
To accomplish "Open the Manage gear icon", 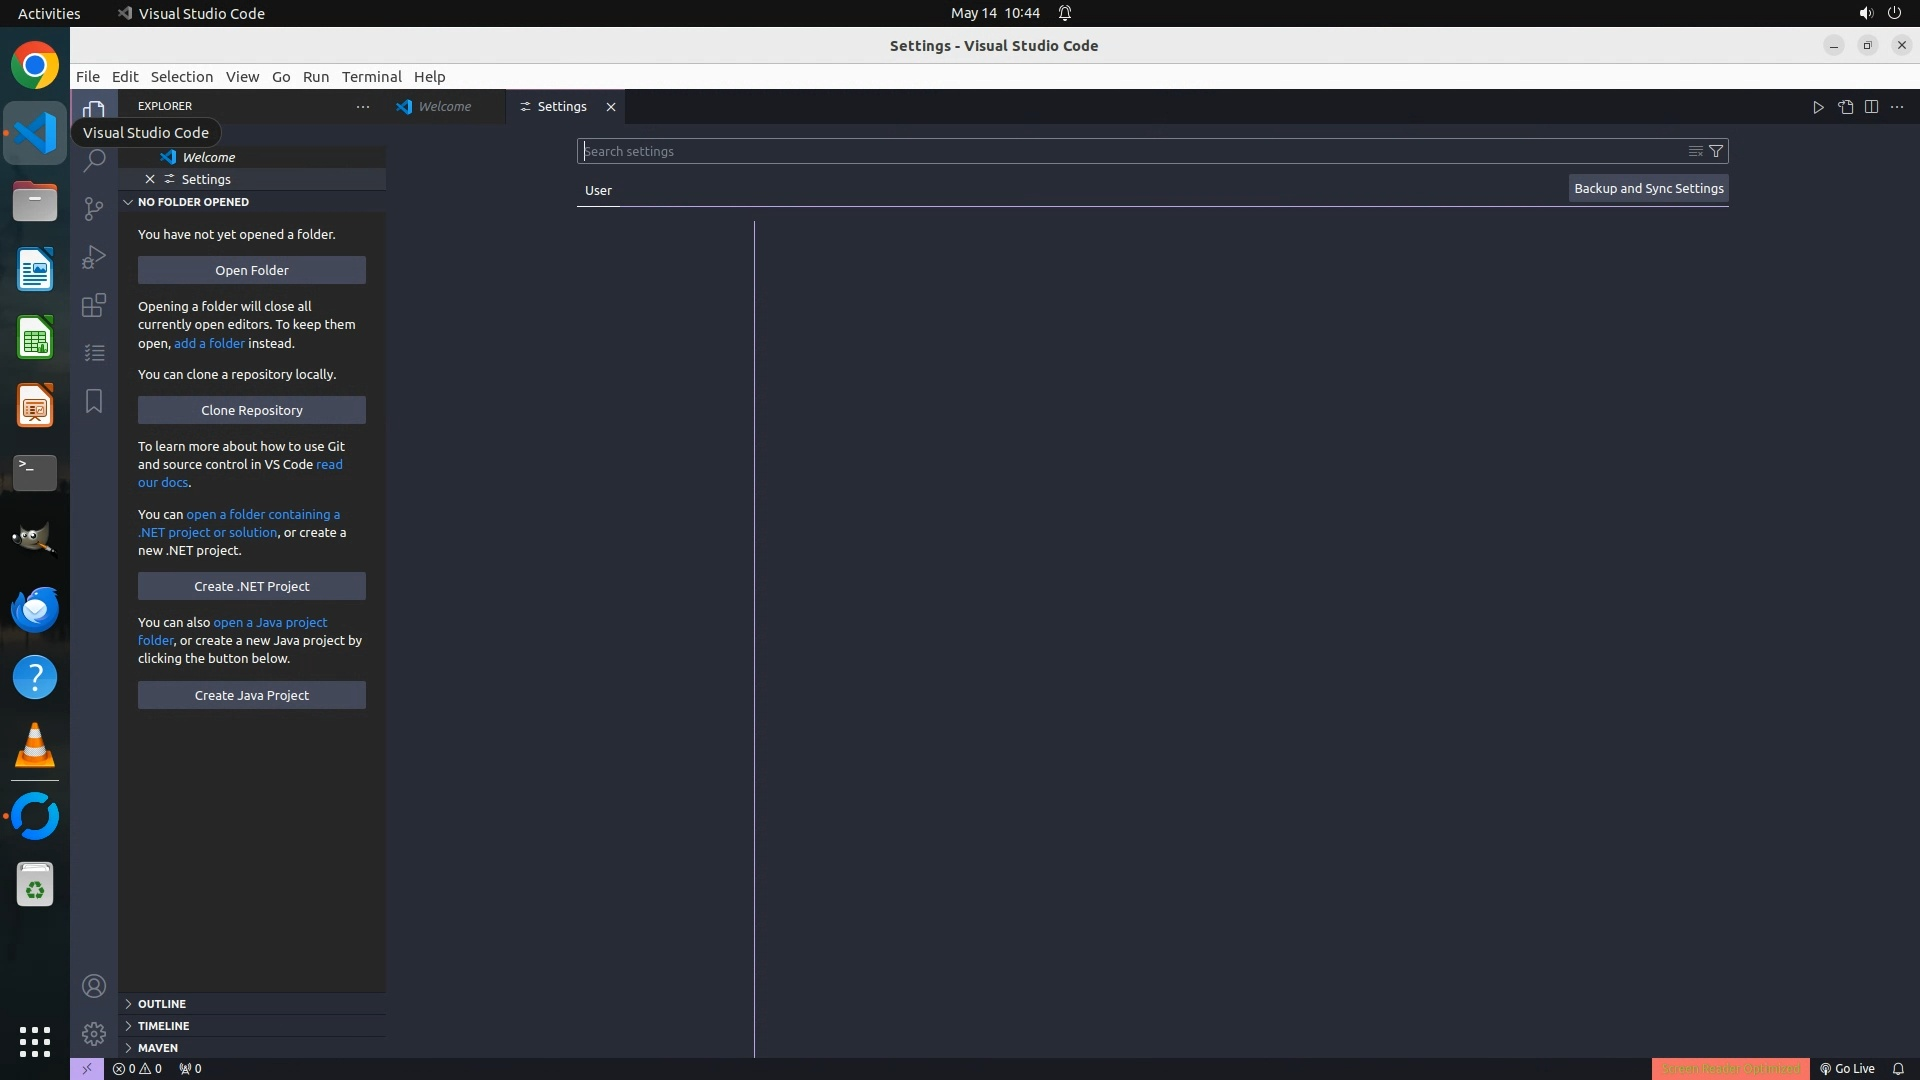I will [x=94, y=1033].
